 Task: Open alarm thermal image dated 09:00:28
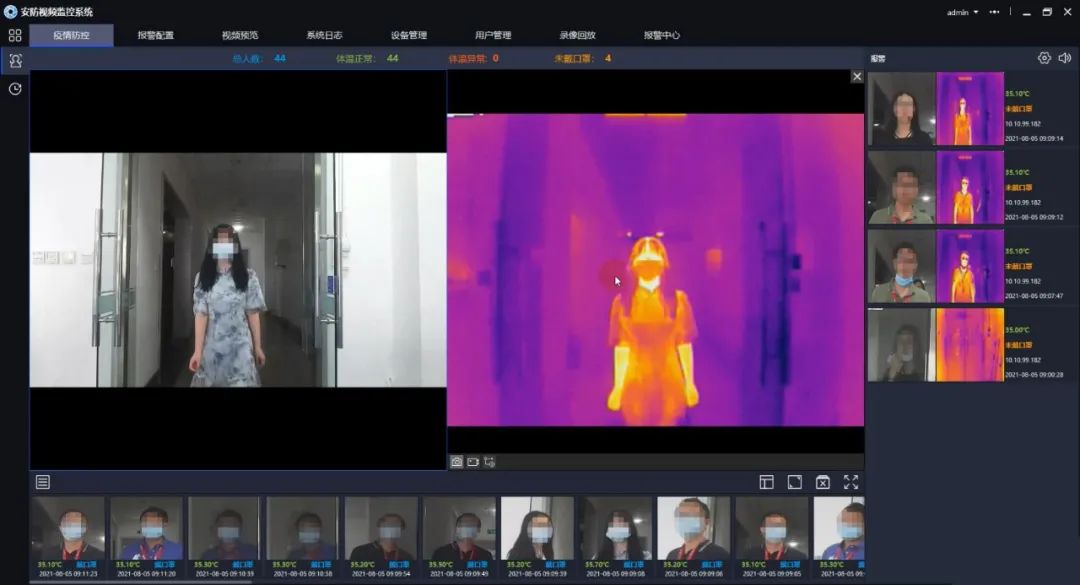(970, 345)
